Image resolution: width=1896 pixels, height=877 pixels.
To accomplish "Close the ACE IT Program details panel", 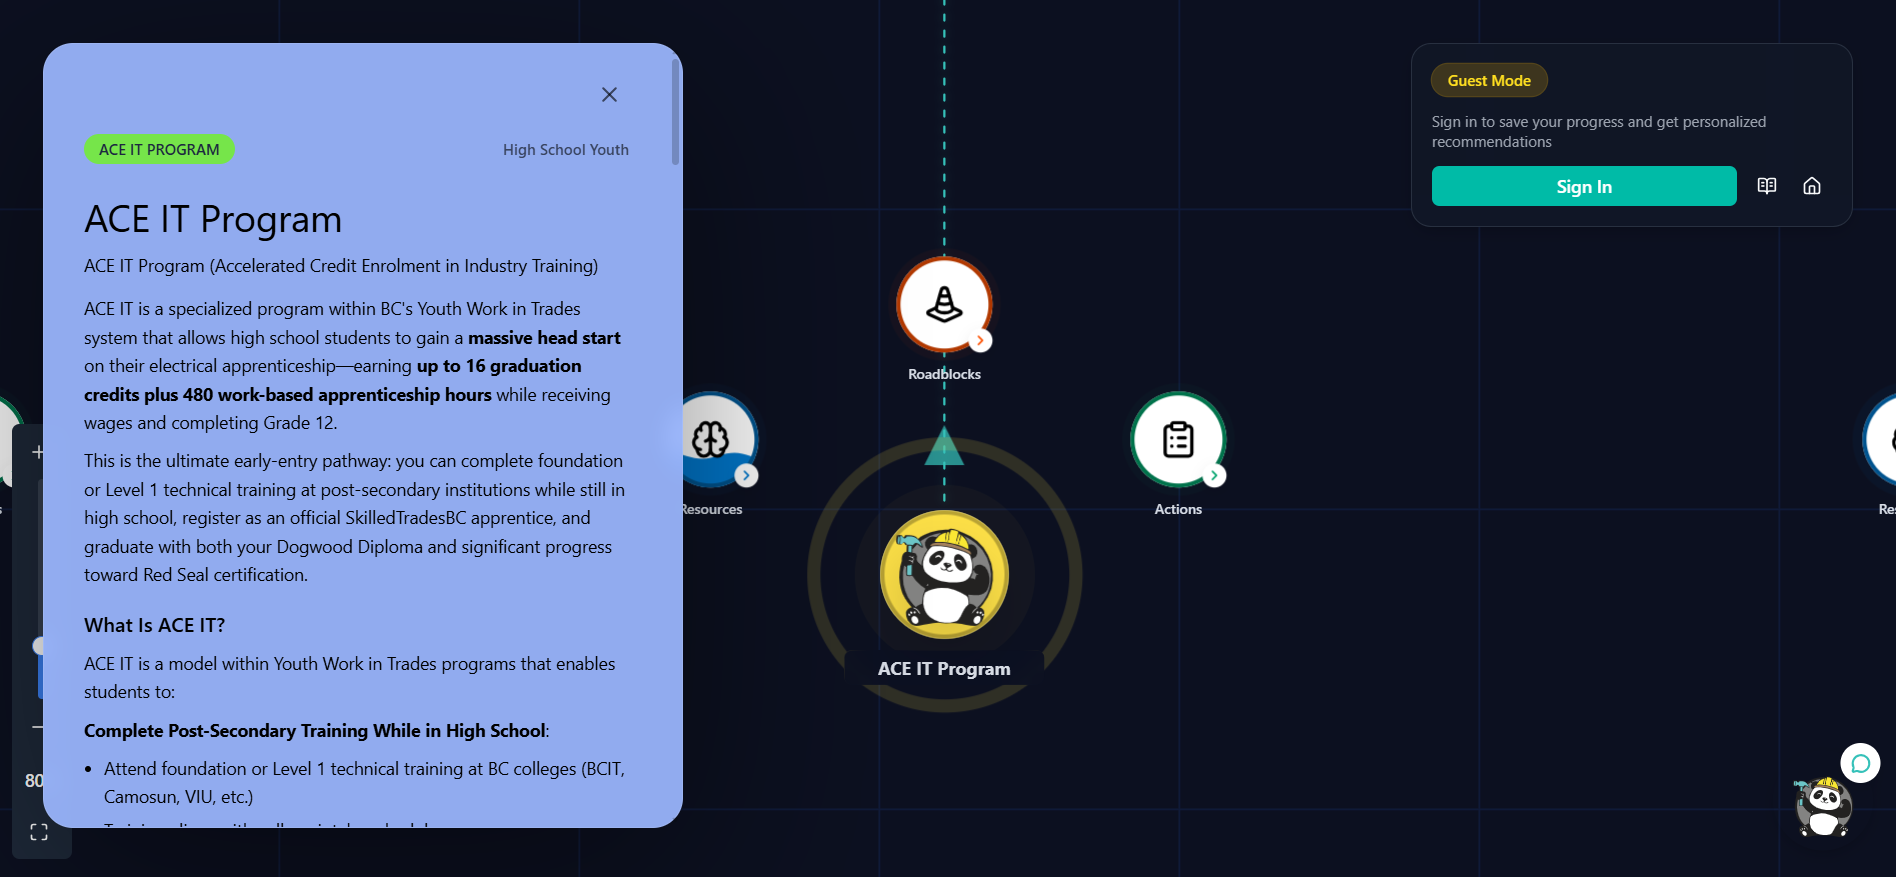I will coord(609,95).
